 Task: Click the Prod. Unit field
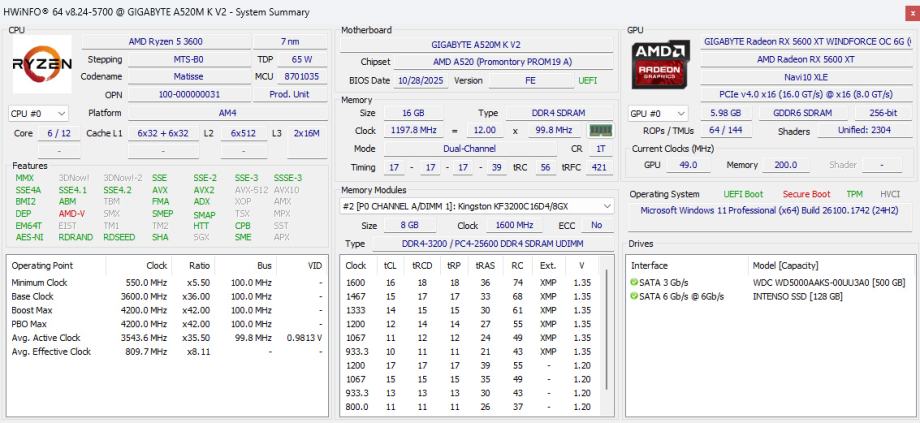290,94
